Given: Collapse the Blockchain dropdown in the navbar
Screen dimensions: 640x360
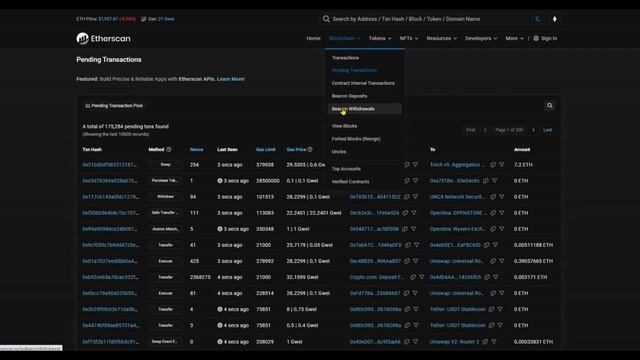Looking at the screenshot, I should [x=344, y=38].
